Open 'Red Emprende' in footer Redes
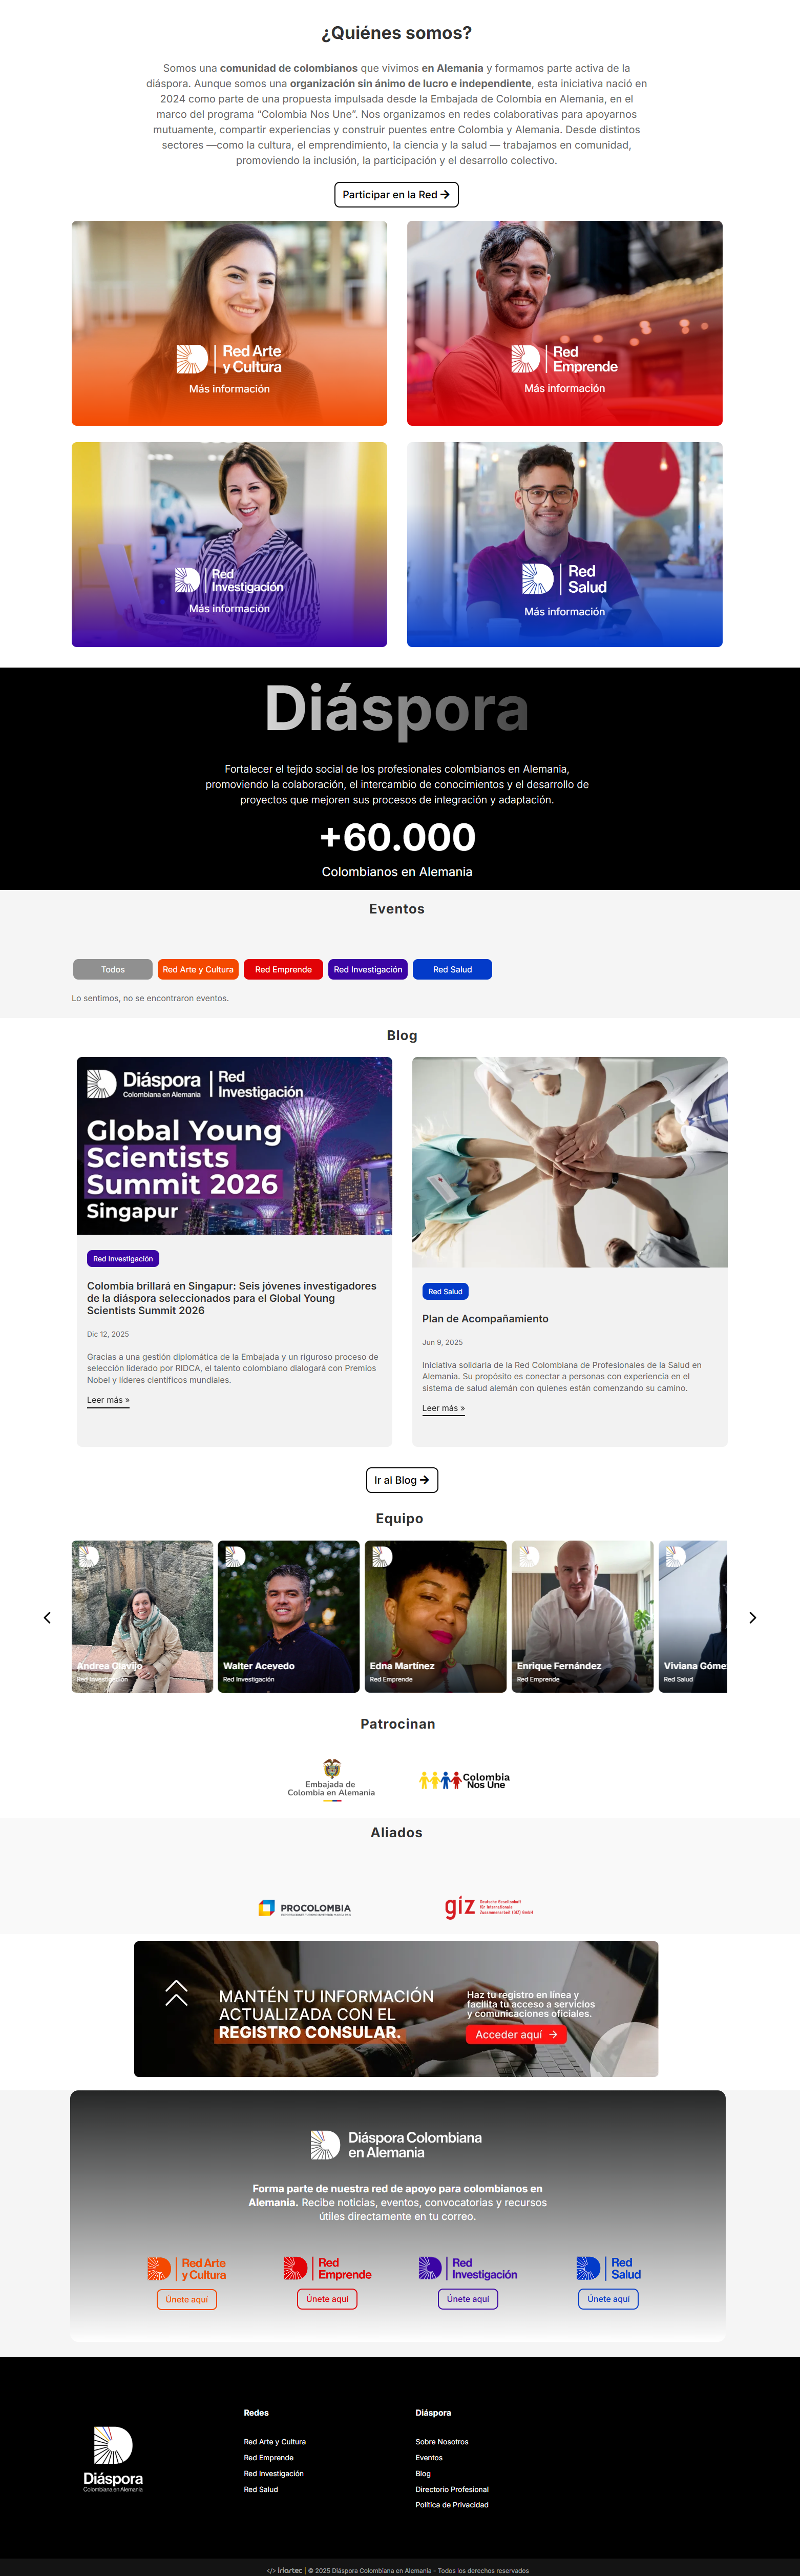The width and height of the screenshot is (800, 2576). (269, 2458)
